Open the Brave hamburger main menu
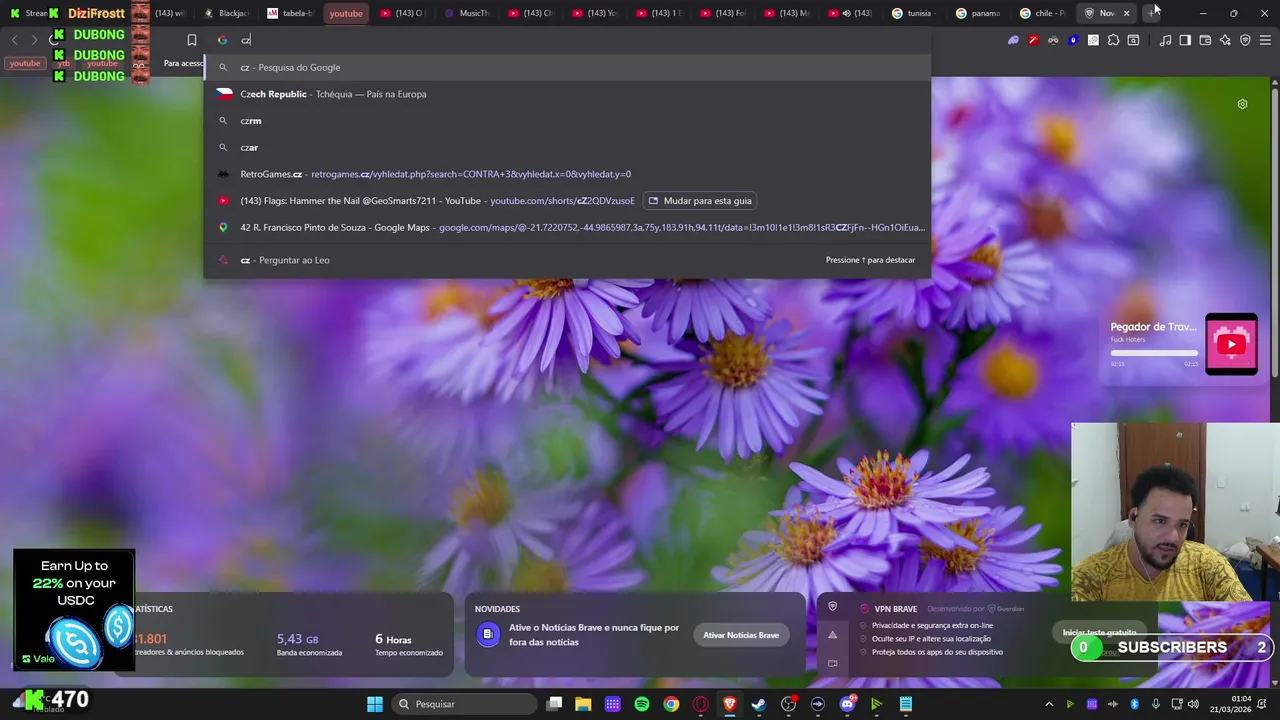This screenshot has height=720, width=1280. [1265, 40]
